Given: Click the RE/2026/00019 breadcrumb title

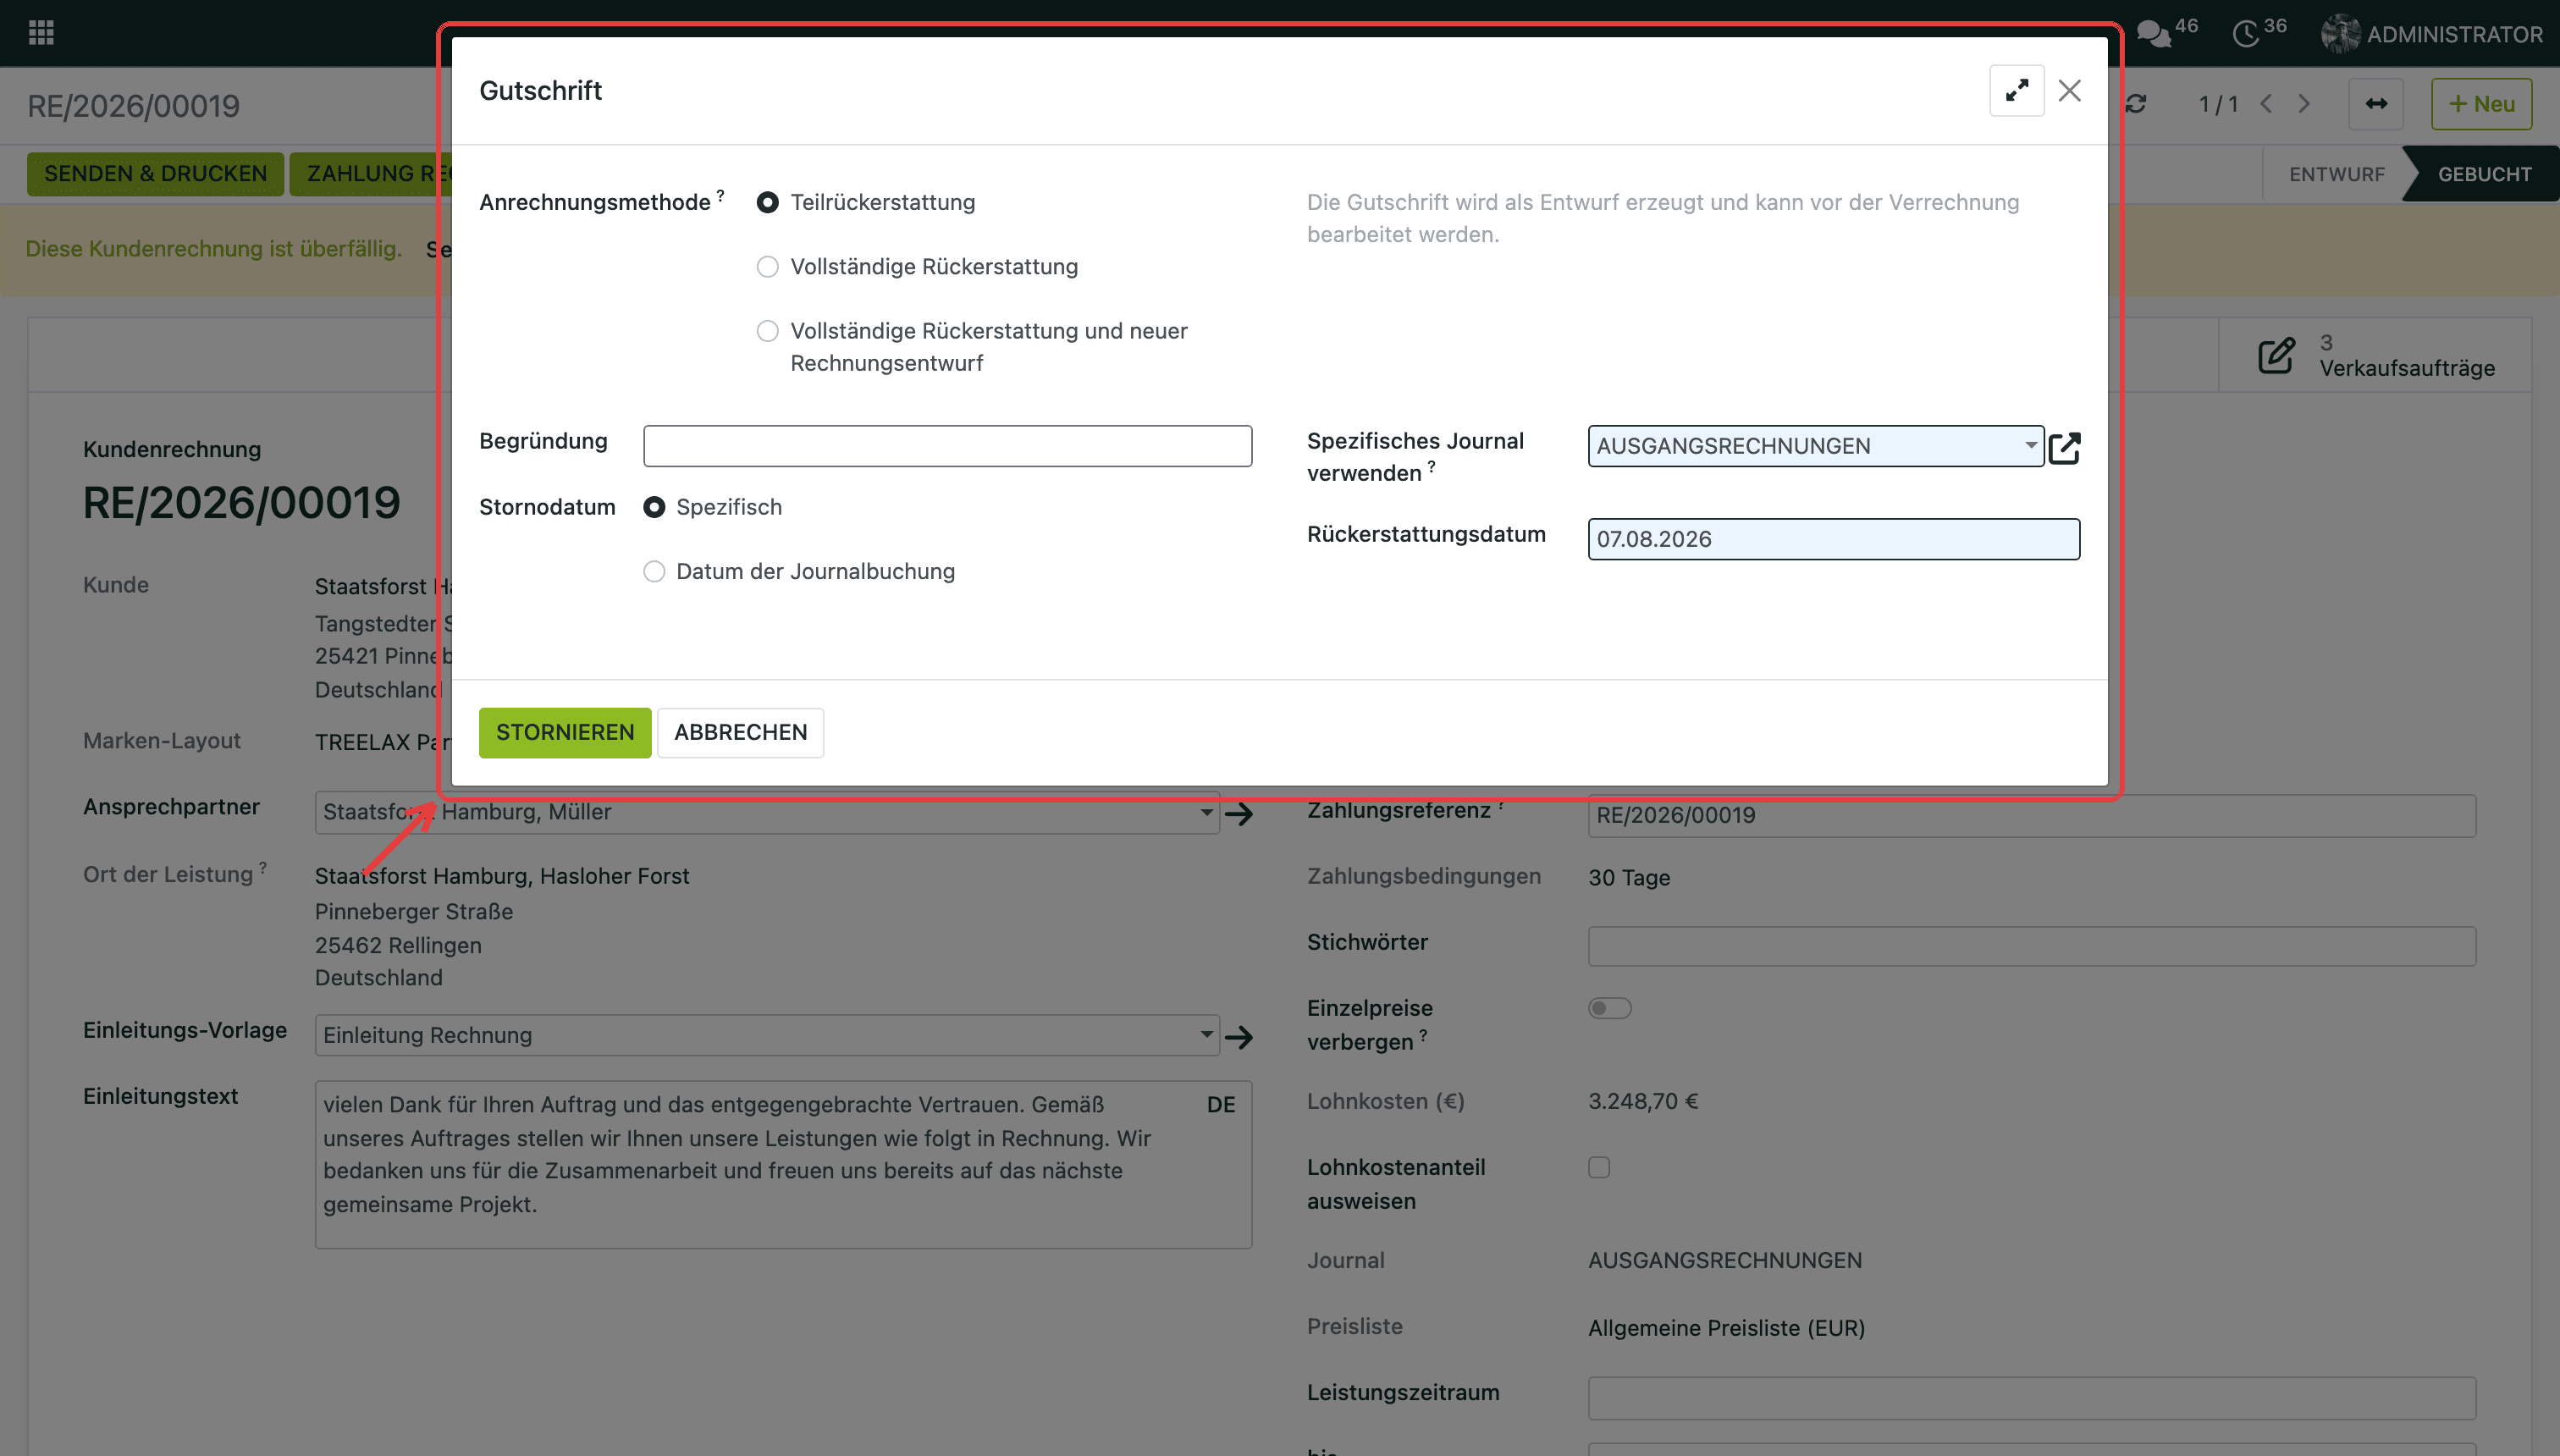Looking at the screenshot, I should pyautogui.click(x=133, y=106).
